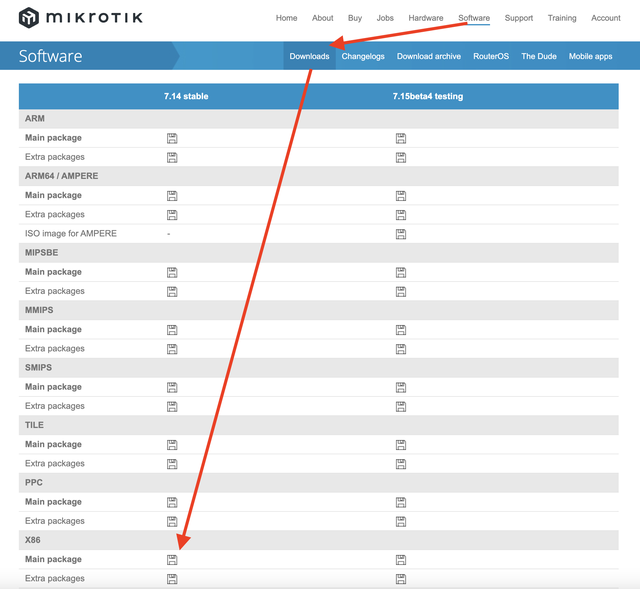Image resolution: width=640 pixels, height=589 pixels.
Task: Download ARM Main package 7.15beta4 testing
Action: pos(401,138)
